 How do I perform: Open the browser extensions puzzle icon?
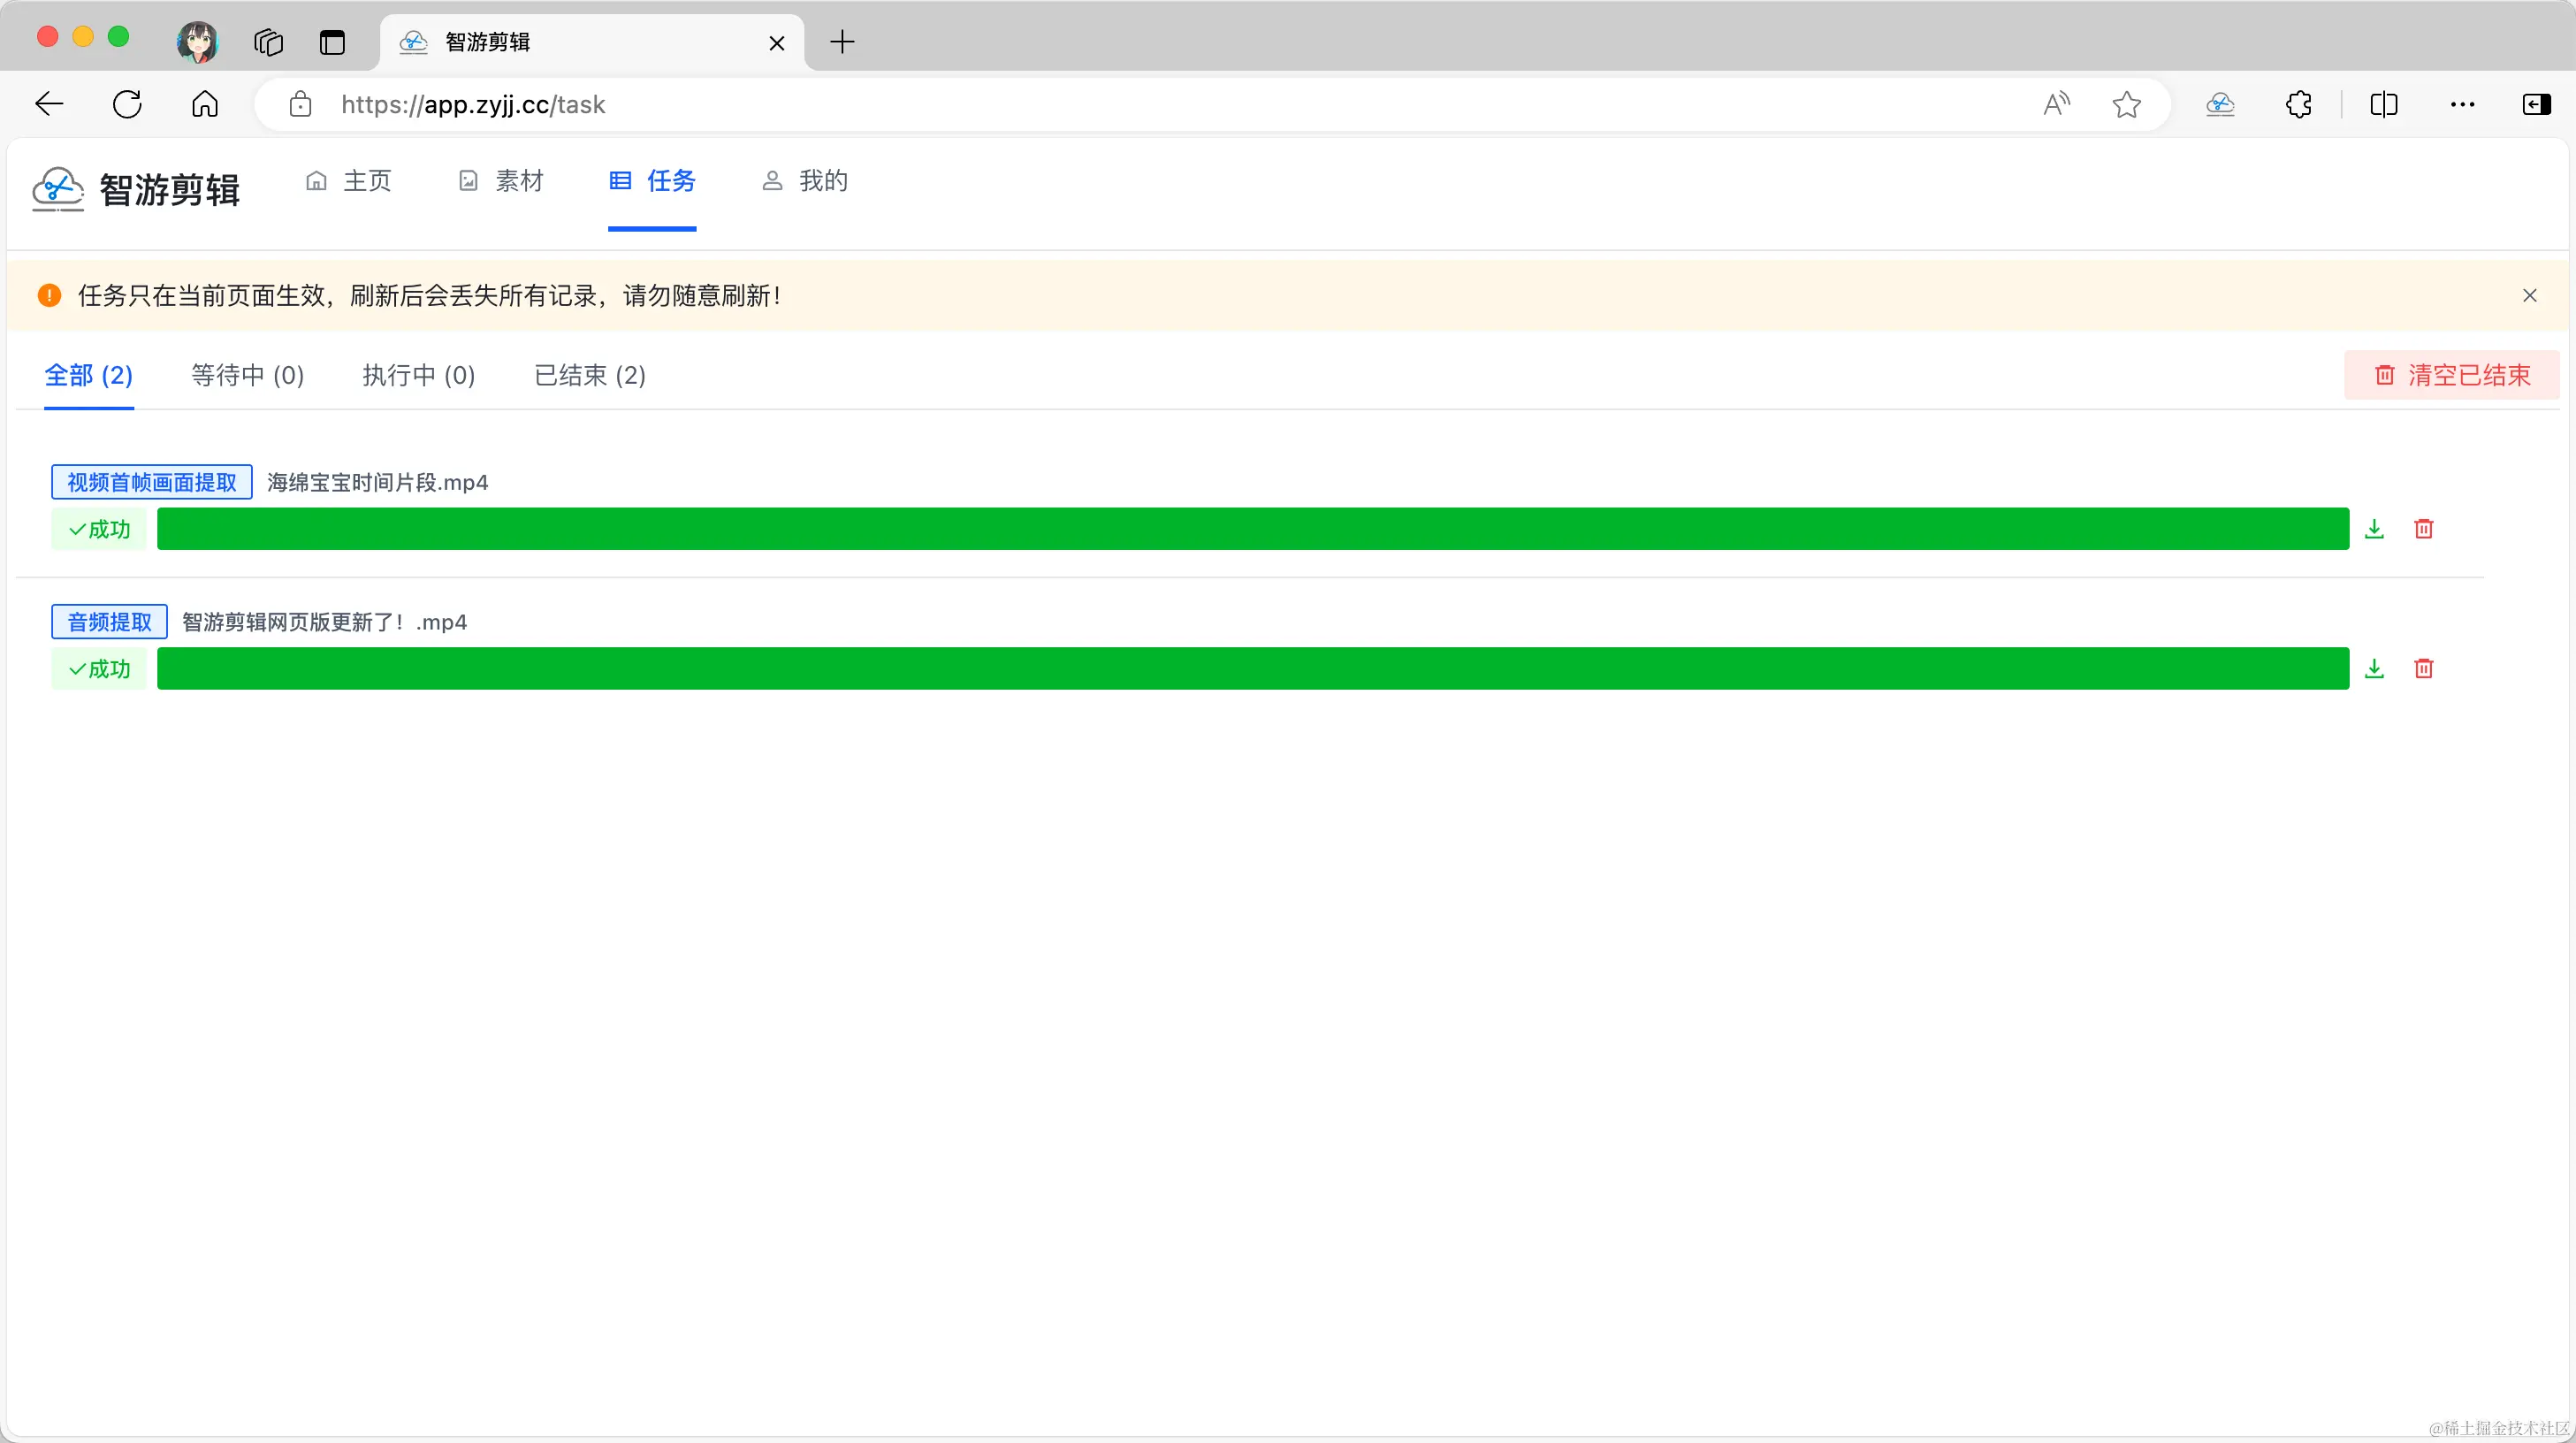point(2298,104)
